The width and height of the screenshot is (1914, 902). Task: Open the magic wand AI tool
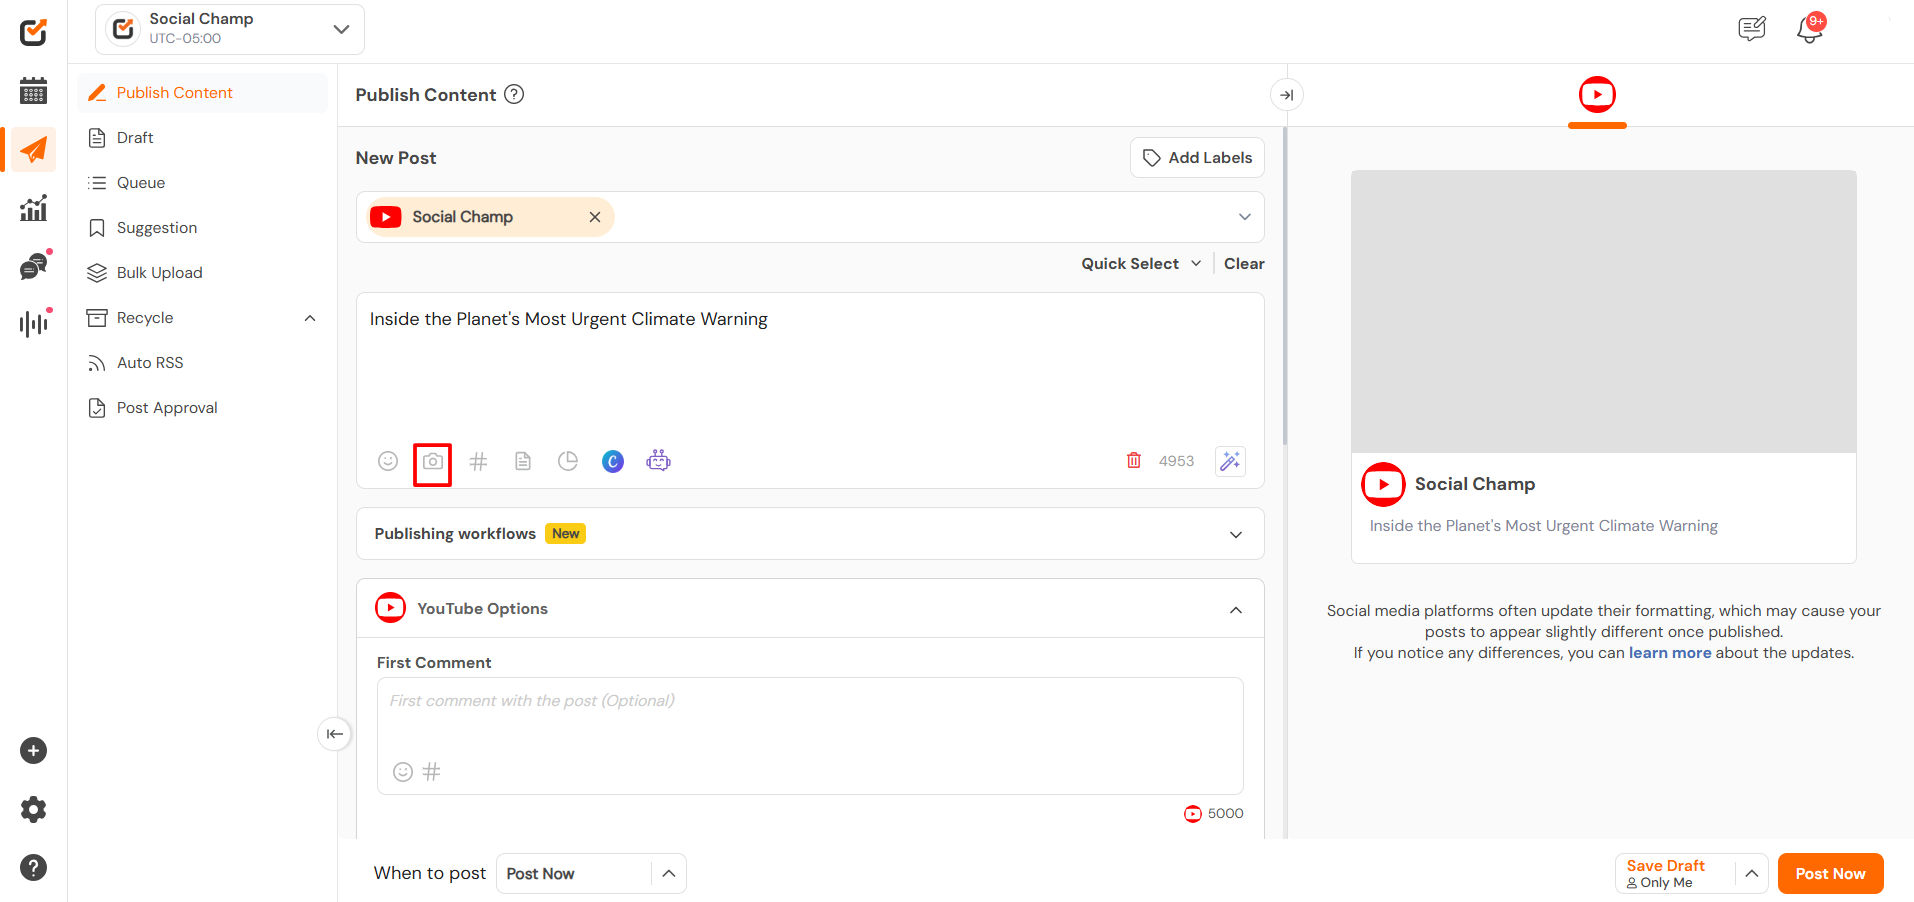coord(1229,461)
